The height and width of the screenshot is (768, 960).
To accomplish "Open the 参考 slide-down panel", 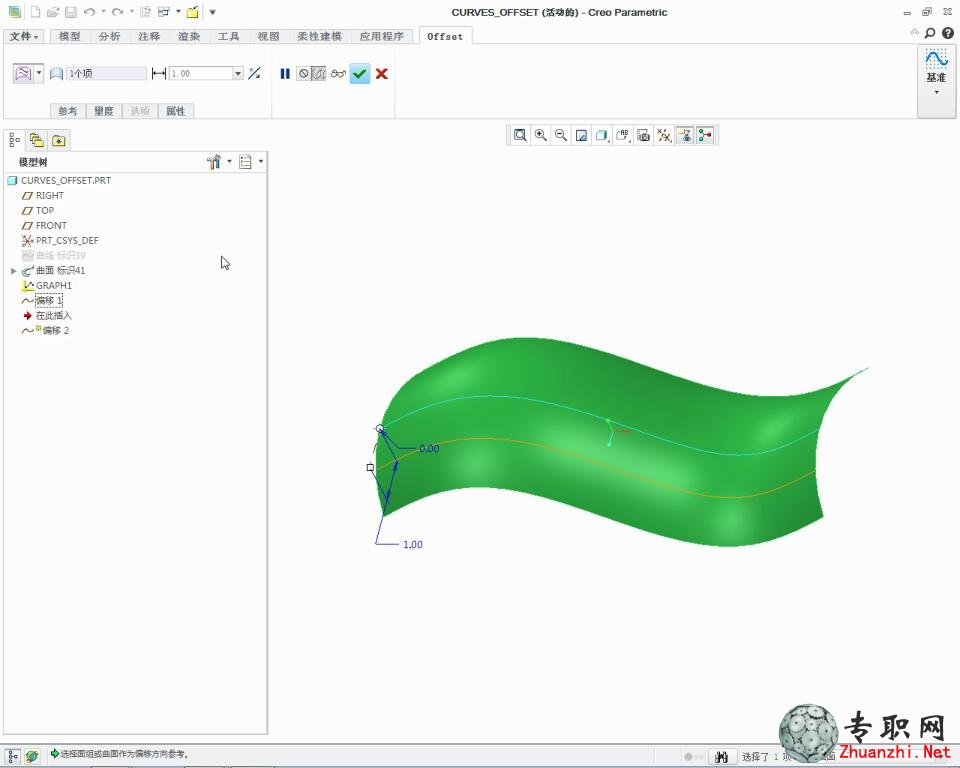I will [x=68, y=111].
